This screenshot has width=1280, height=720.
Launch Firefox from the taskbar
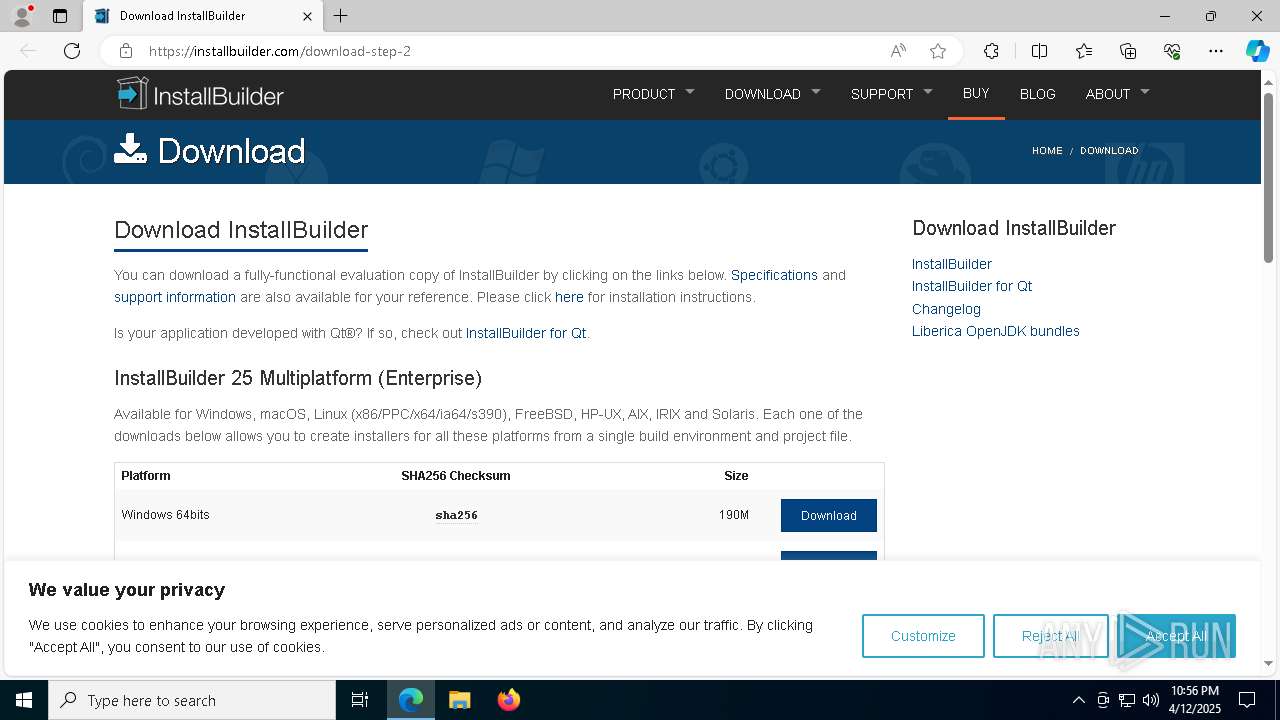coord(508,700)
